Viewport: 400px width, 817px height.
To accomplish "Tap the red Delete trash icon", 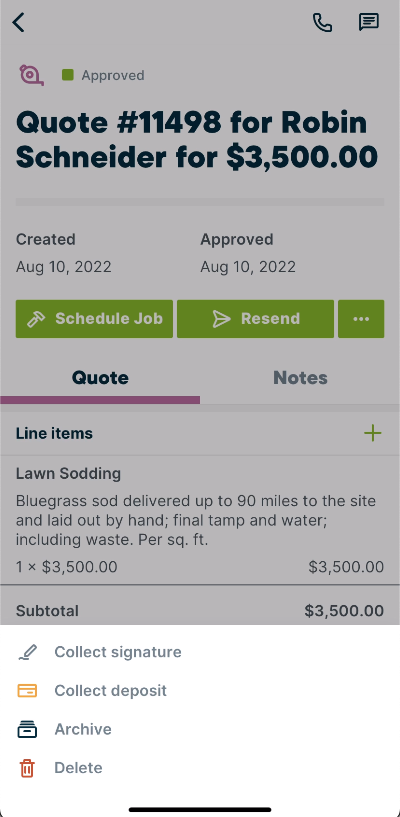I will 27,768.
